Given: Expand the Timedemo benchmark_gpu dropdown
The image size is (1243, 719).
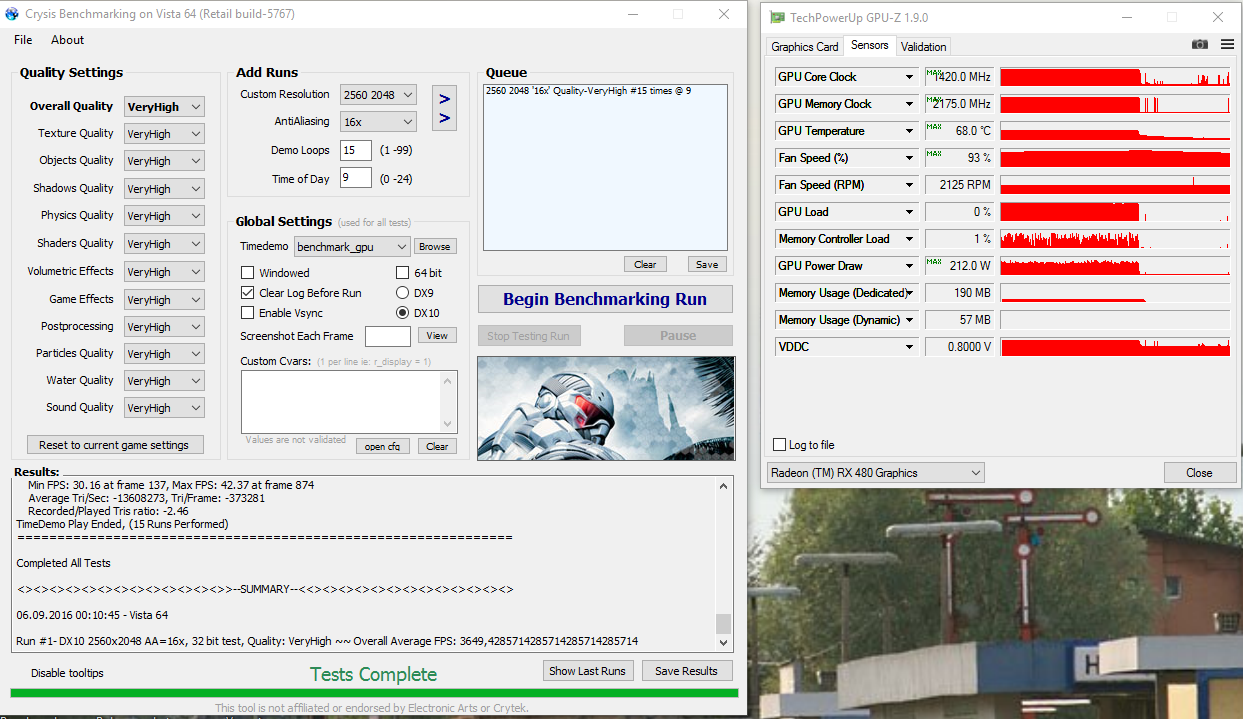Looking at the screenshot, I should click(x=352, y=247).
